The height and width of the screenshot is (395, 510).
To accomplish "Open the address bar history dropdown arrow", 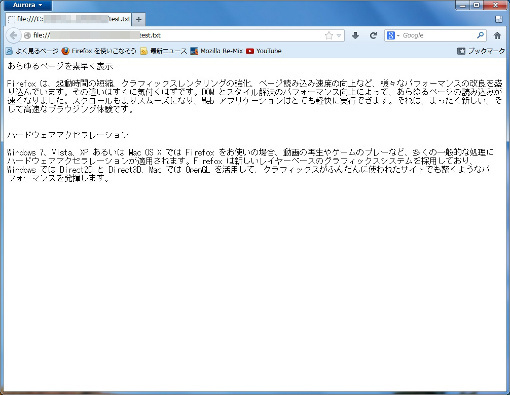I will 339,36.
